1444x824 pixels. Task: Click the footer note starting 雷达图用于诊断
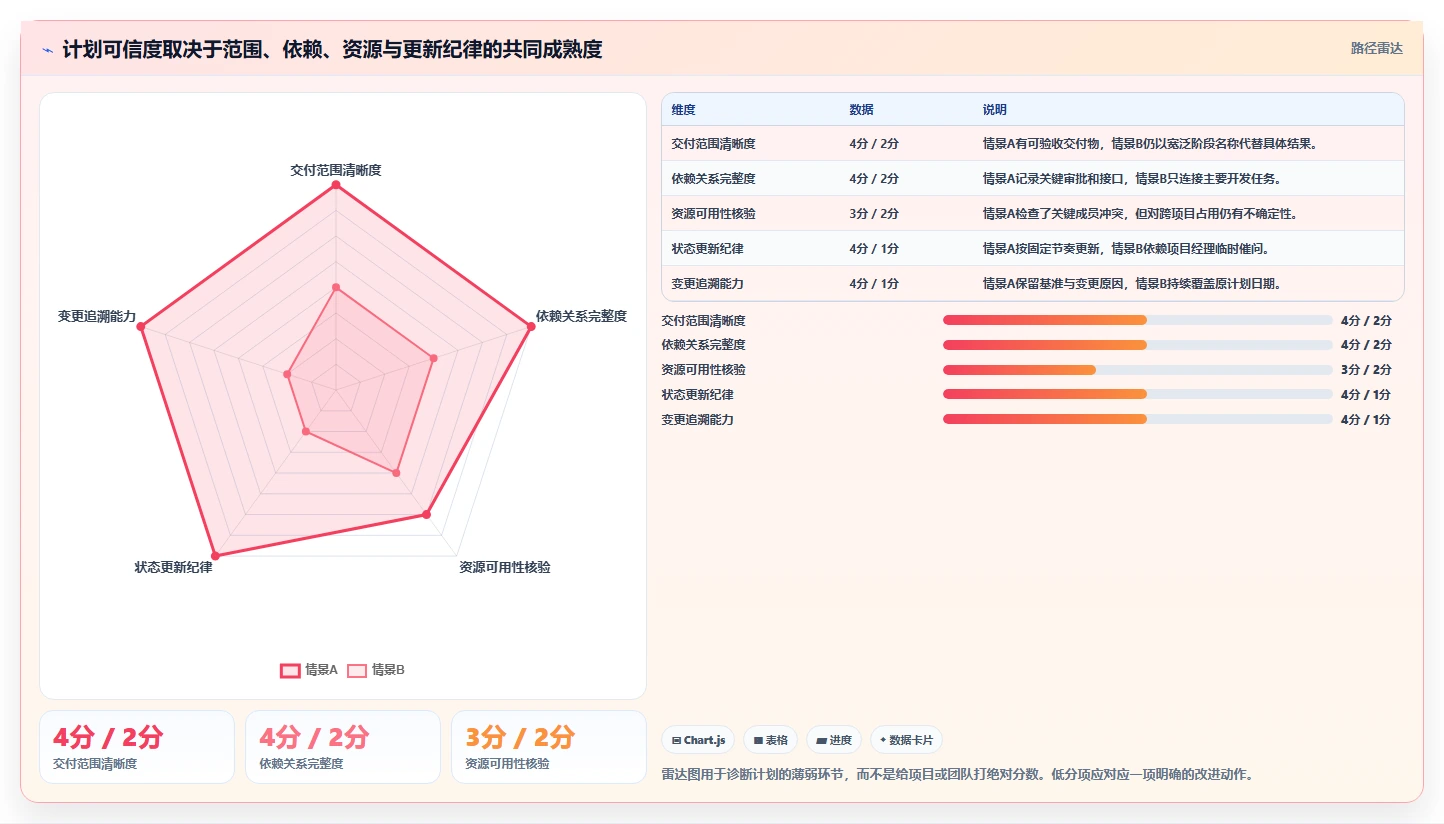[x=957, y=774]
